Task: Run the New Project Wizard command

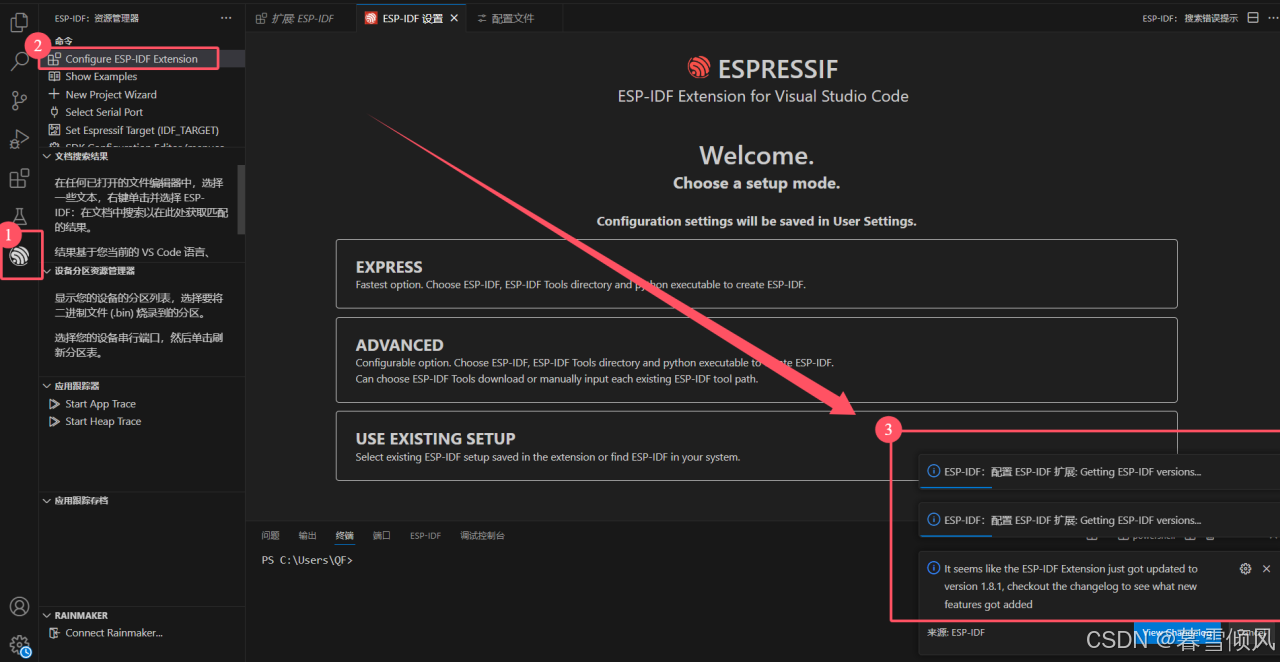Action: 111,95
